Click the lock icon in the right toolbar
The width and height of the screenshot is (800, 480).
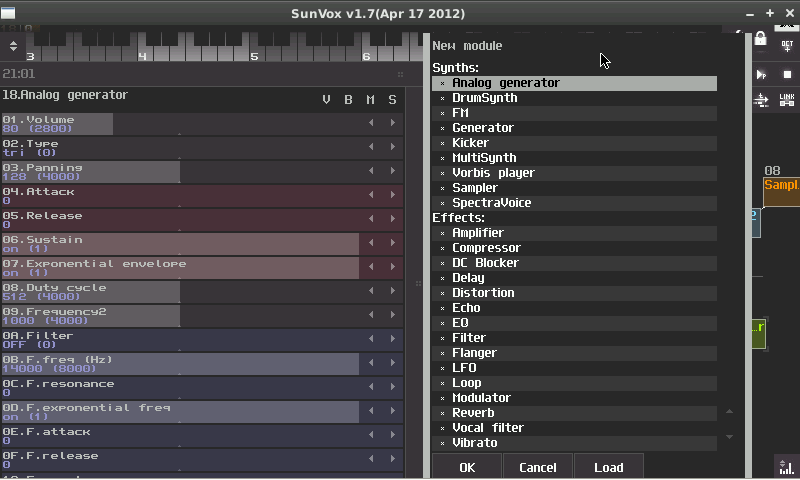pos(760,39)
